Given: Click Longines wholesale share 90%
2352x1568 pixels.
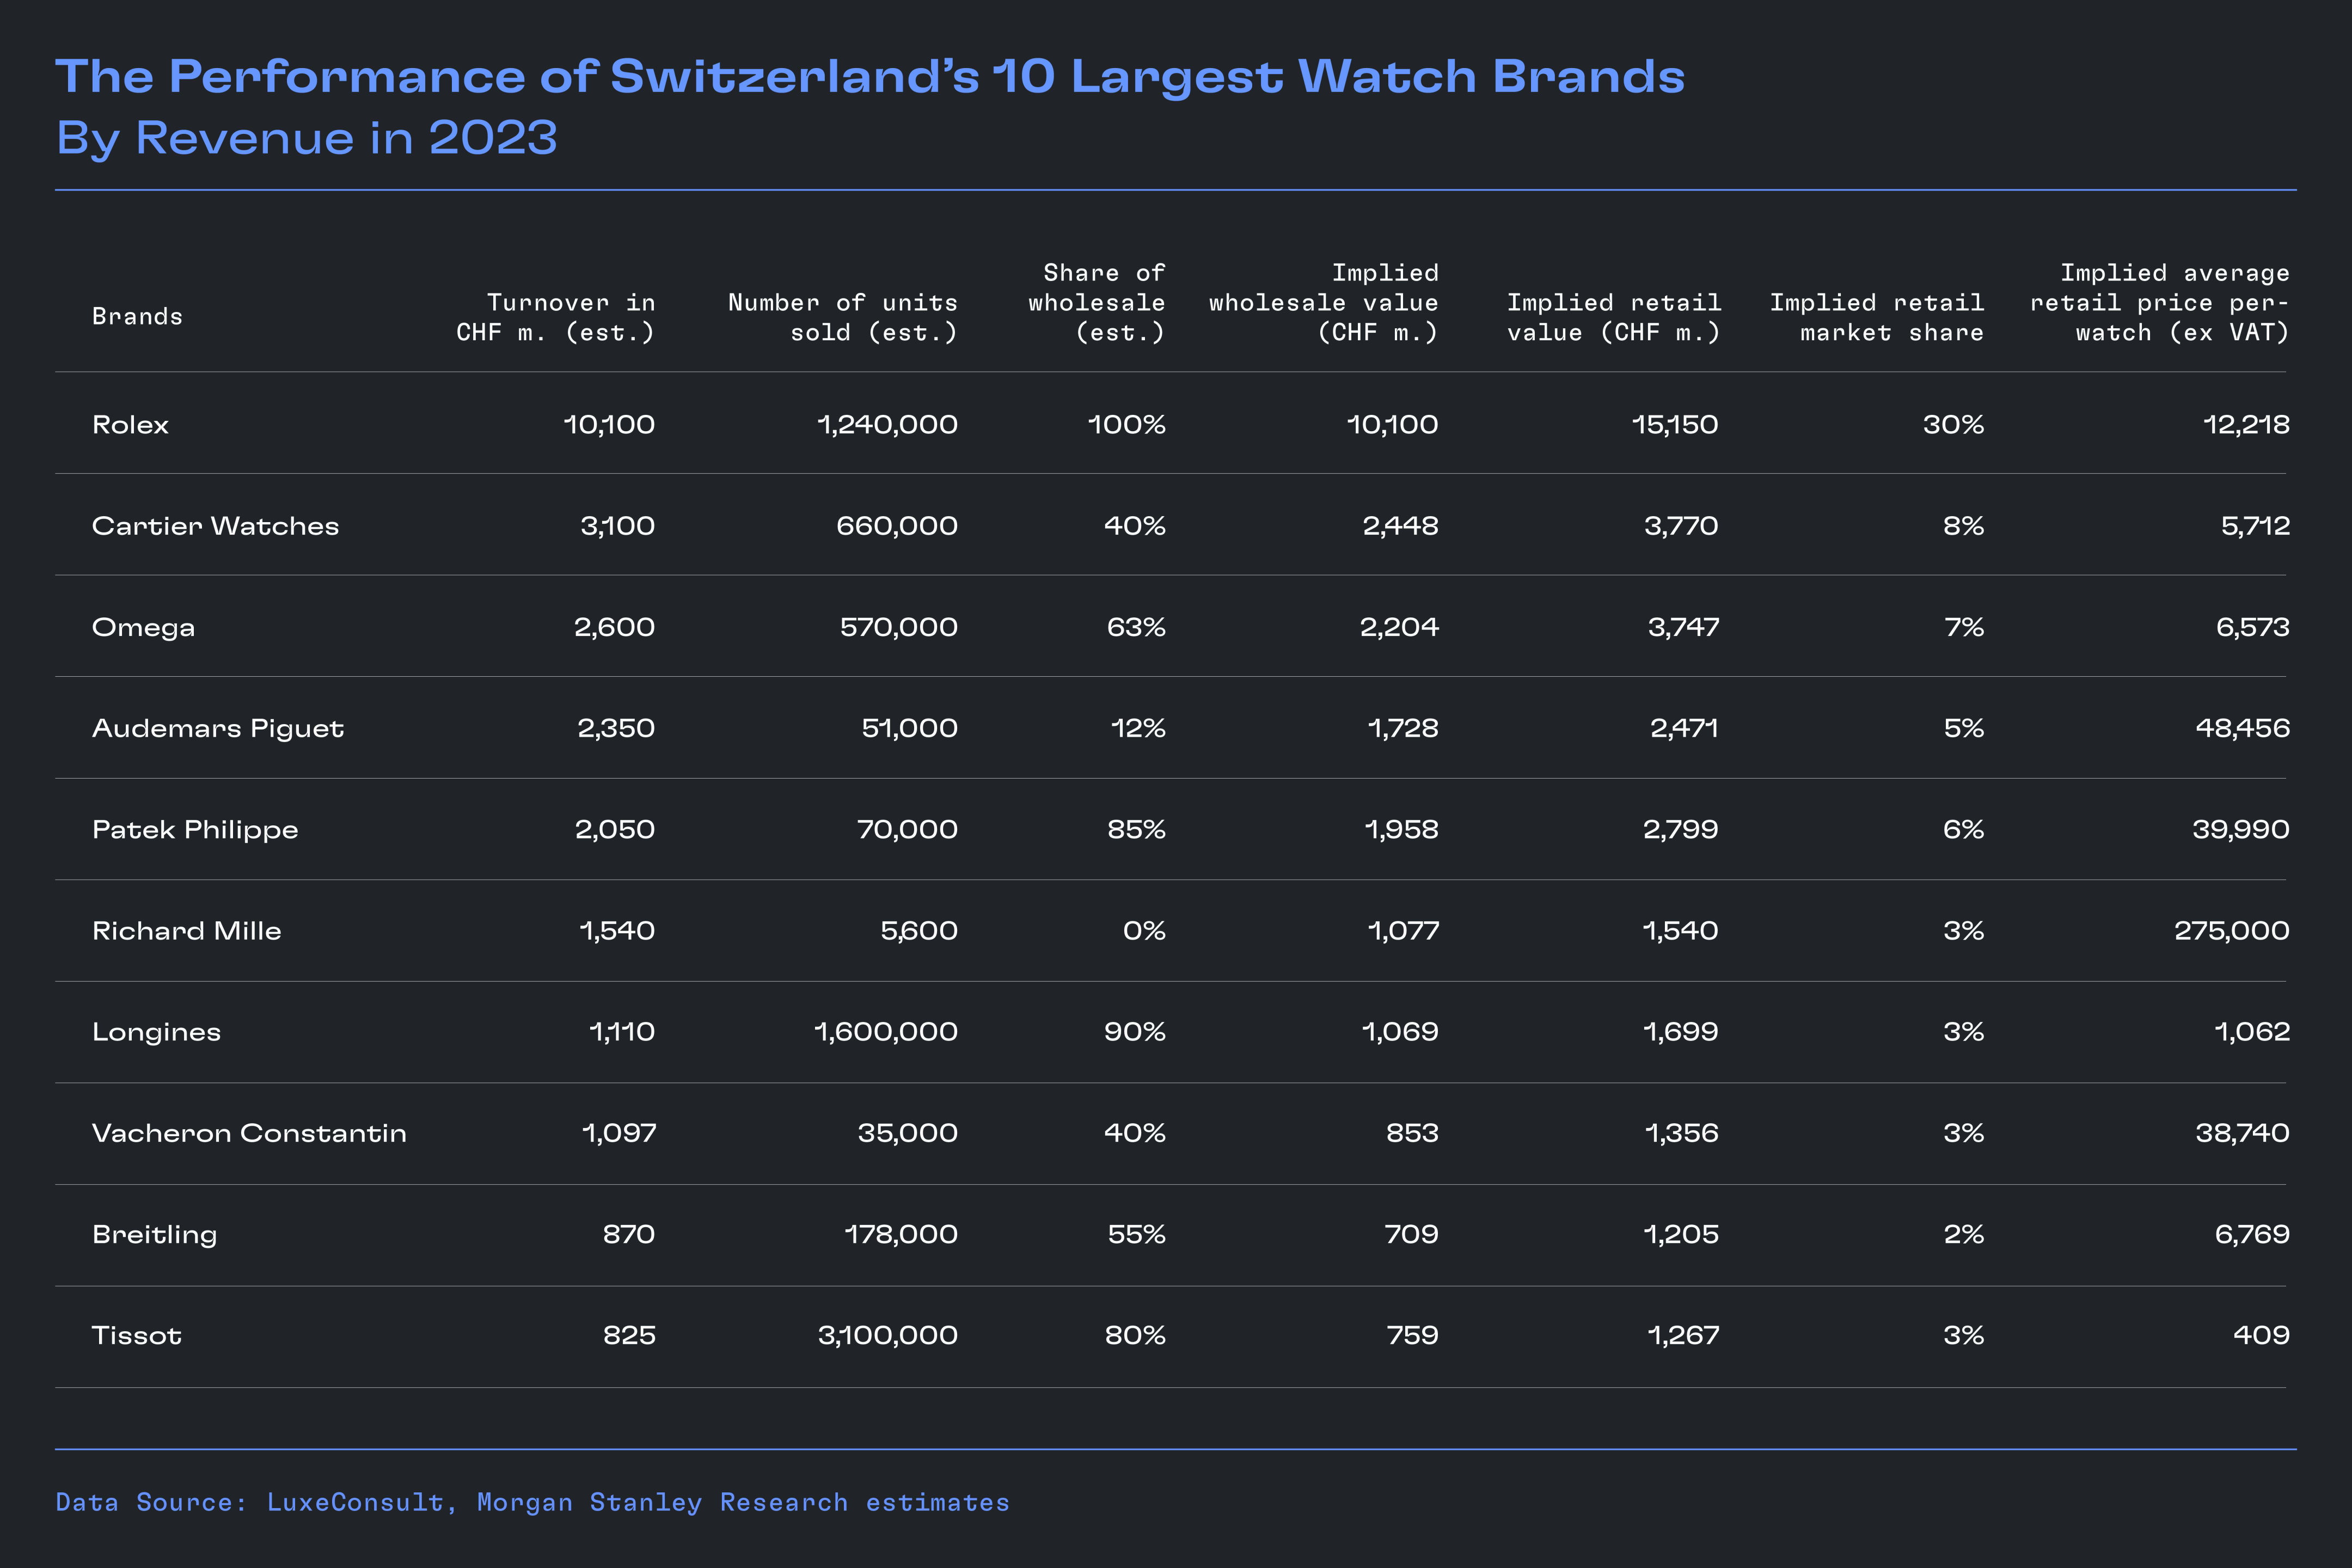Looking at the screenshot, I should coord(1134,1033).
